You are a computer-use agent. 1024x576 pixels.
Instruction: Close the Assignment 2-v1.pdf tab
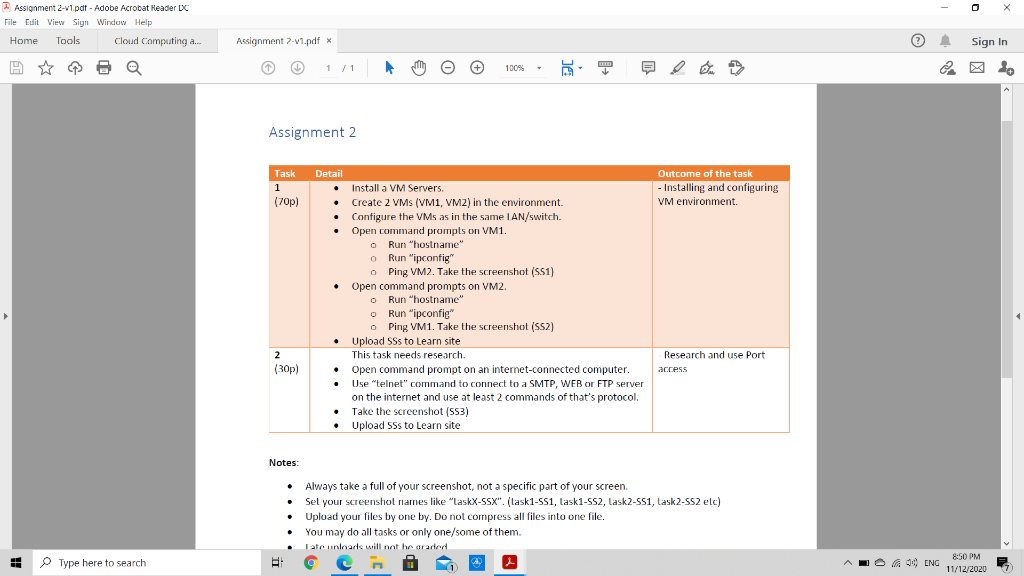[329, 40]
